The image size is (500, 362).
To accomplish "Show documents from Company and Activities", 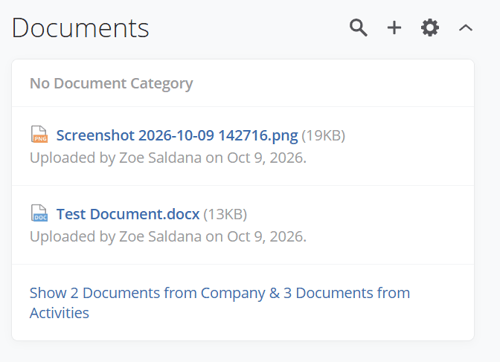I will 220,303.
